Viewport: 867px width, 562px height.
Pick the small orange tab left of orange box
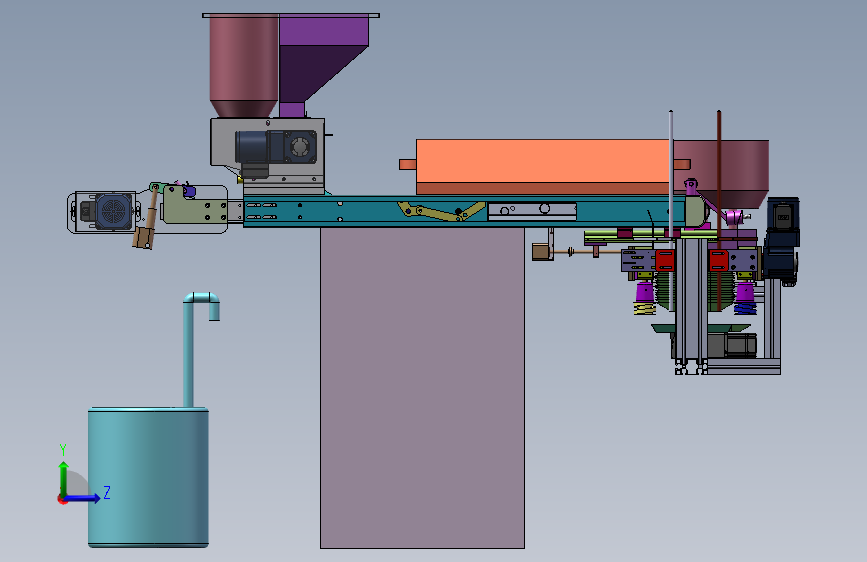click(x=408, y=164)
